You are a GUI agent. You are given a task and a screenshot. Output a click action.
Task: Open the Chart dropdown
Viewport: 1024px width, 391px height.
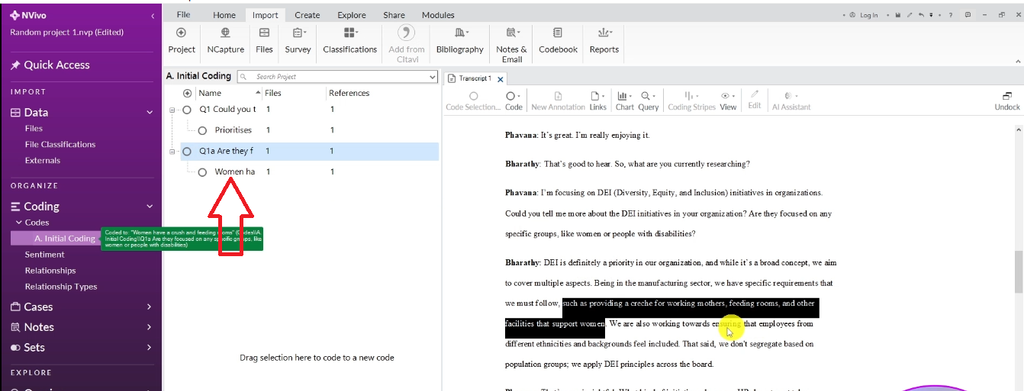pos(624,100)
